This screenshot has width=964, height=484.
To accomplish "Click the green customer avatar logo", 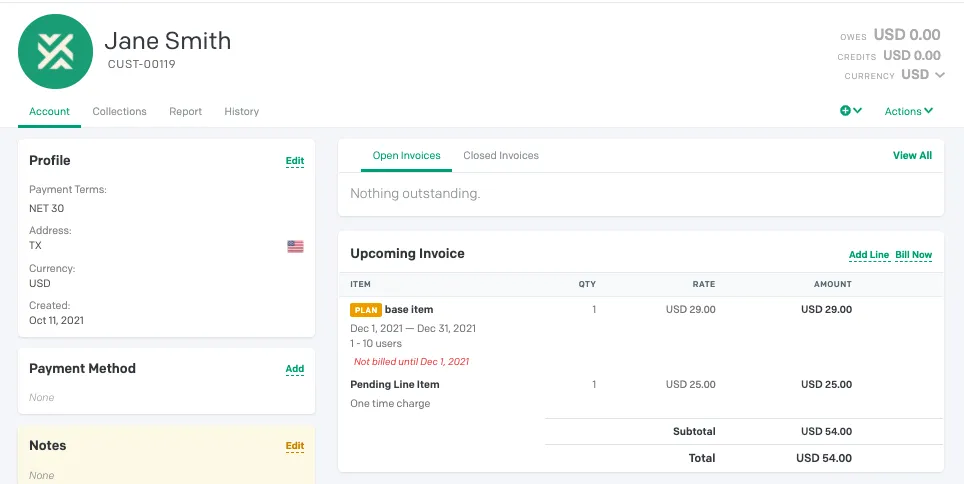I will (x=55, y=52).
